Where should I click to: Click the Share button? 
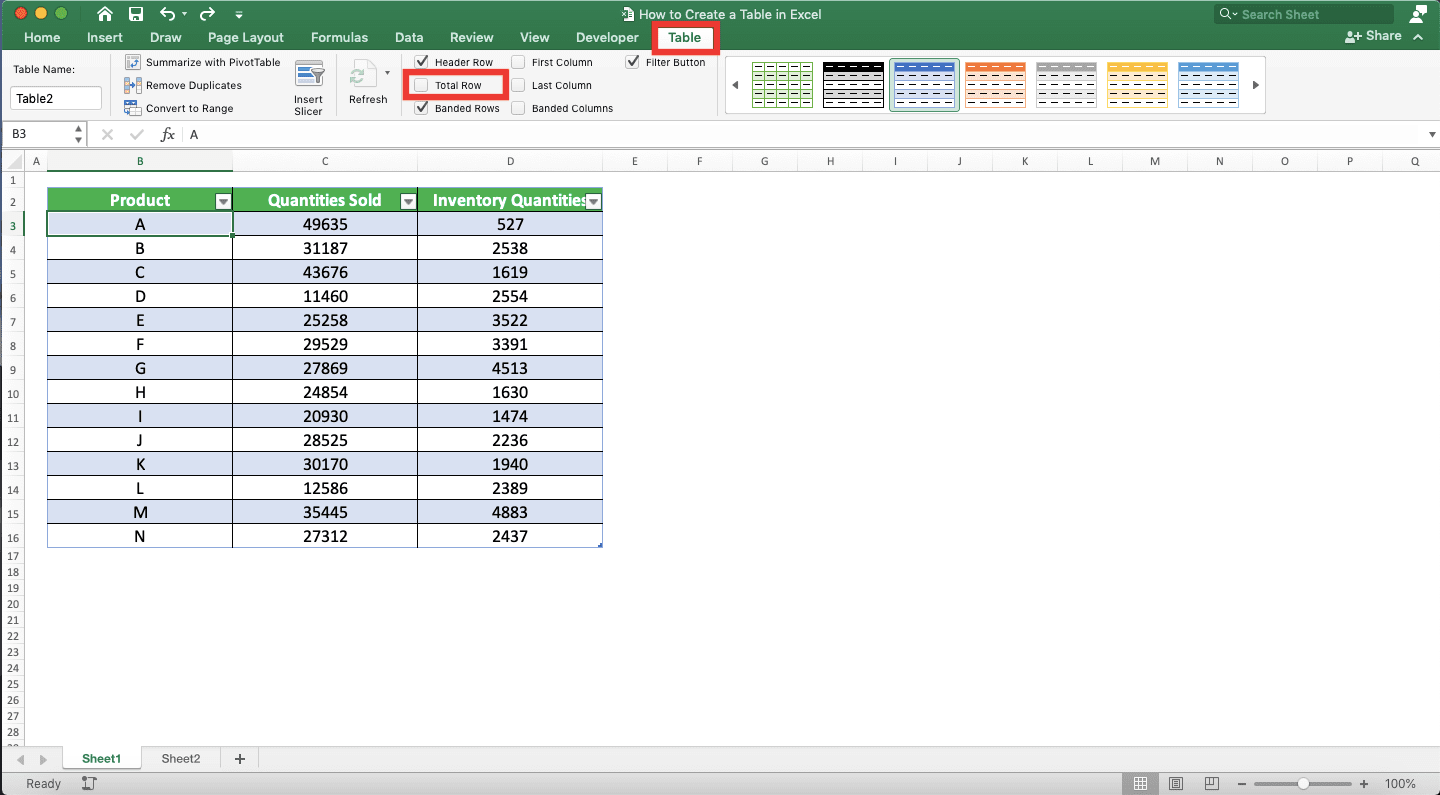click(1373, 36)
